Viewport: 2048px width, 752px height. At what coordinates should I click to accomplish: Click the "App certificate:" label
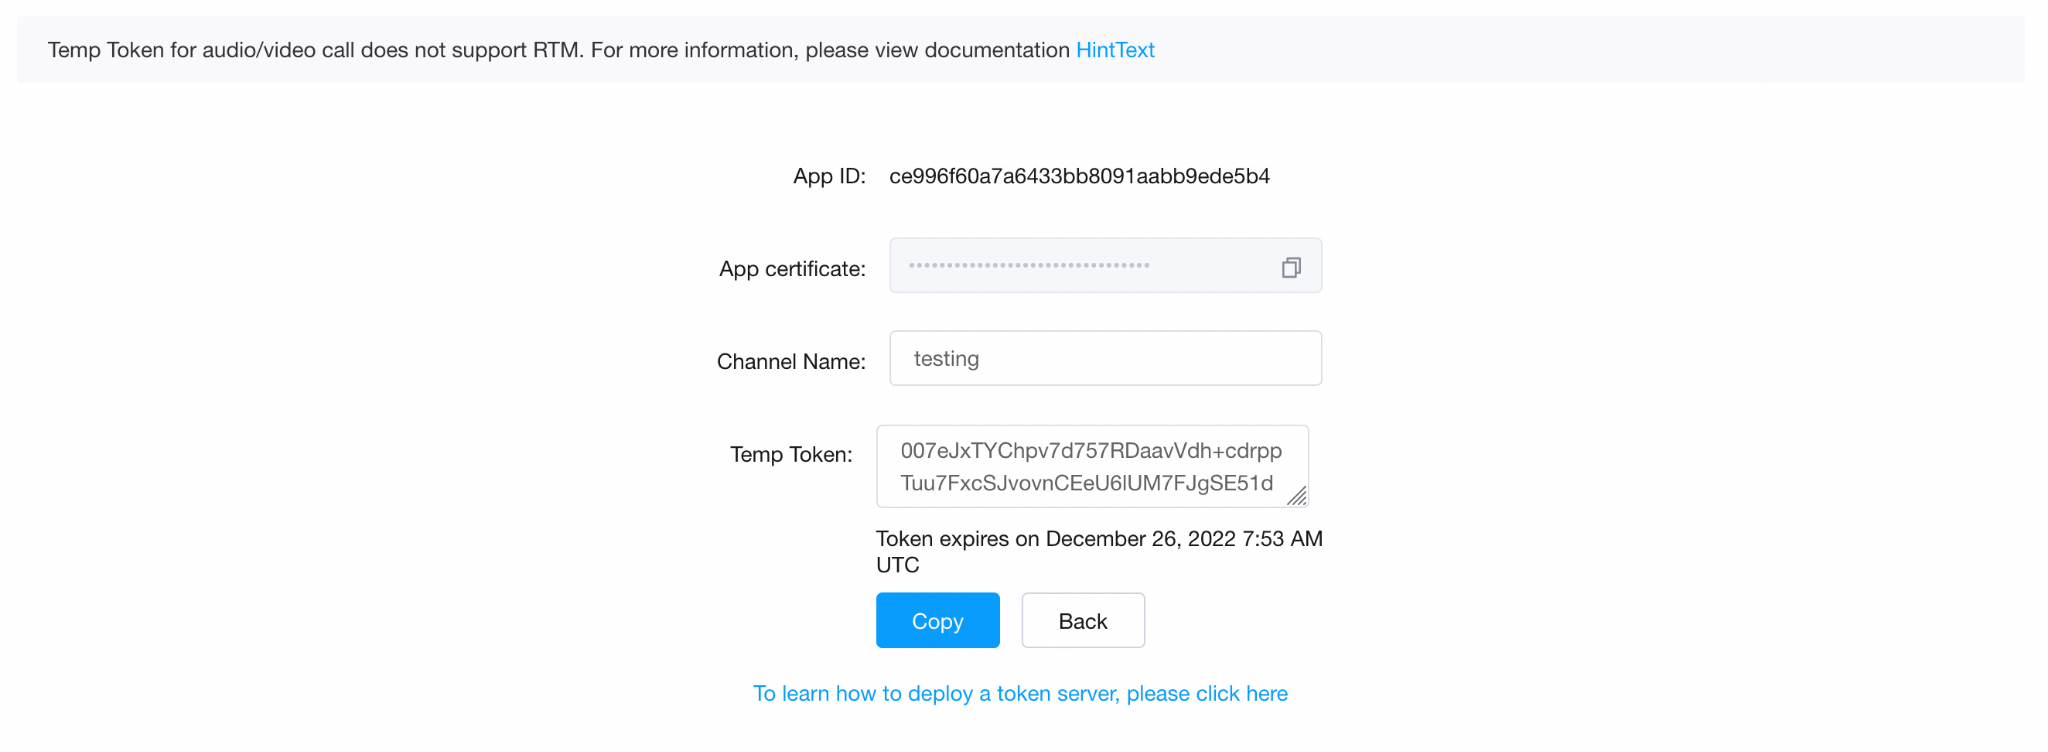[x=792, y=269]
